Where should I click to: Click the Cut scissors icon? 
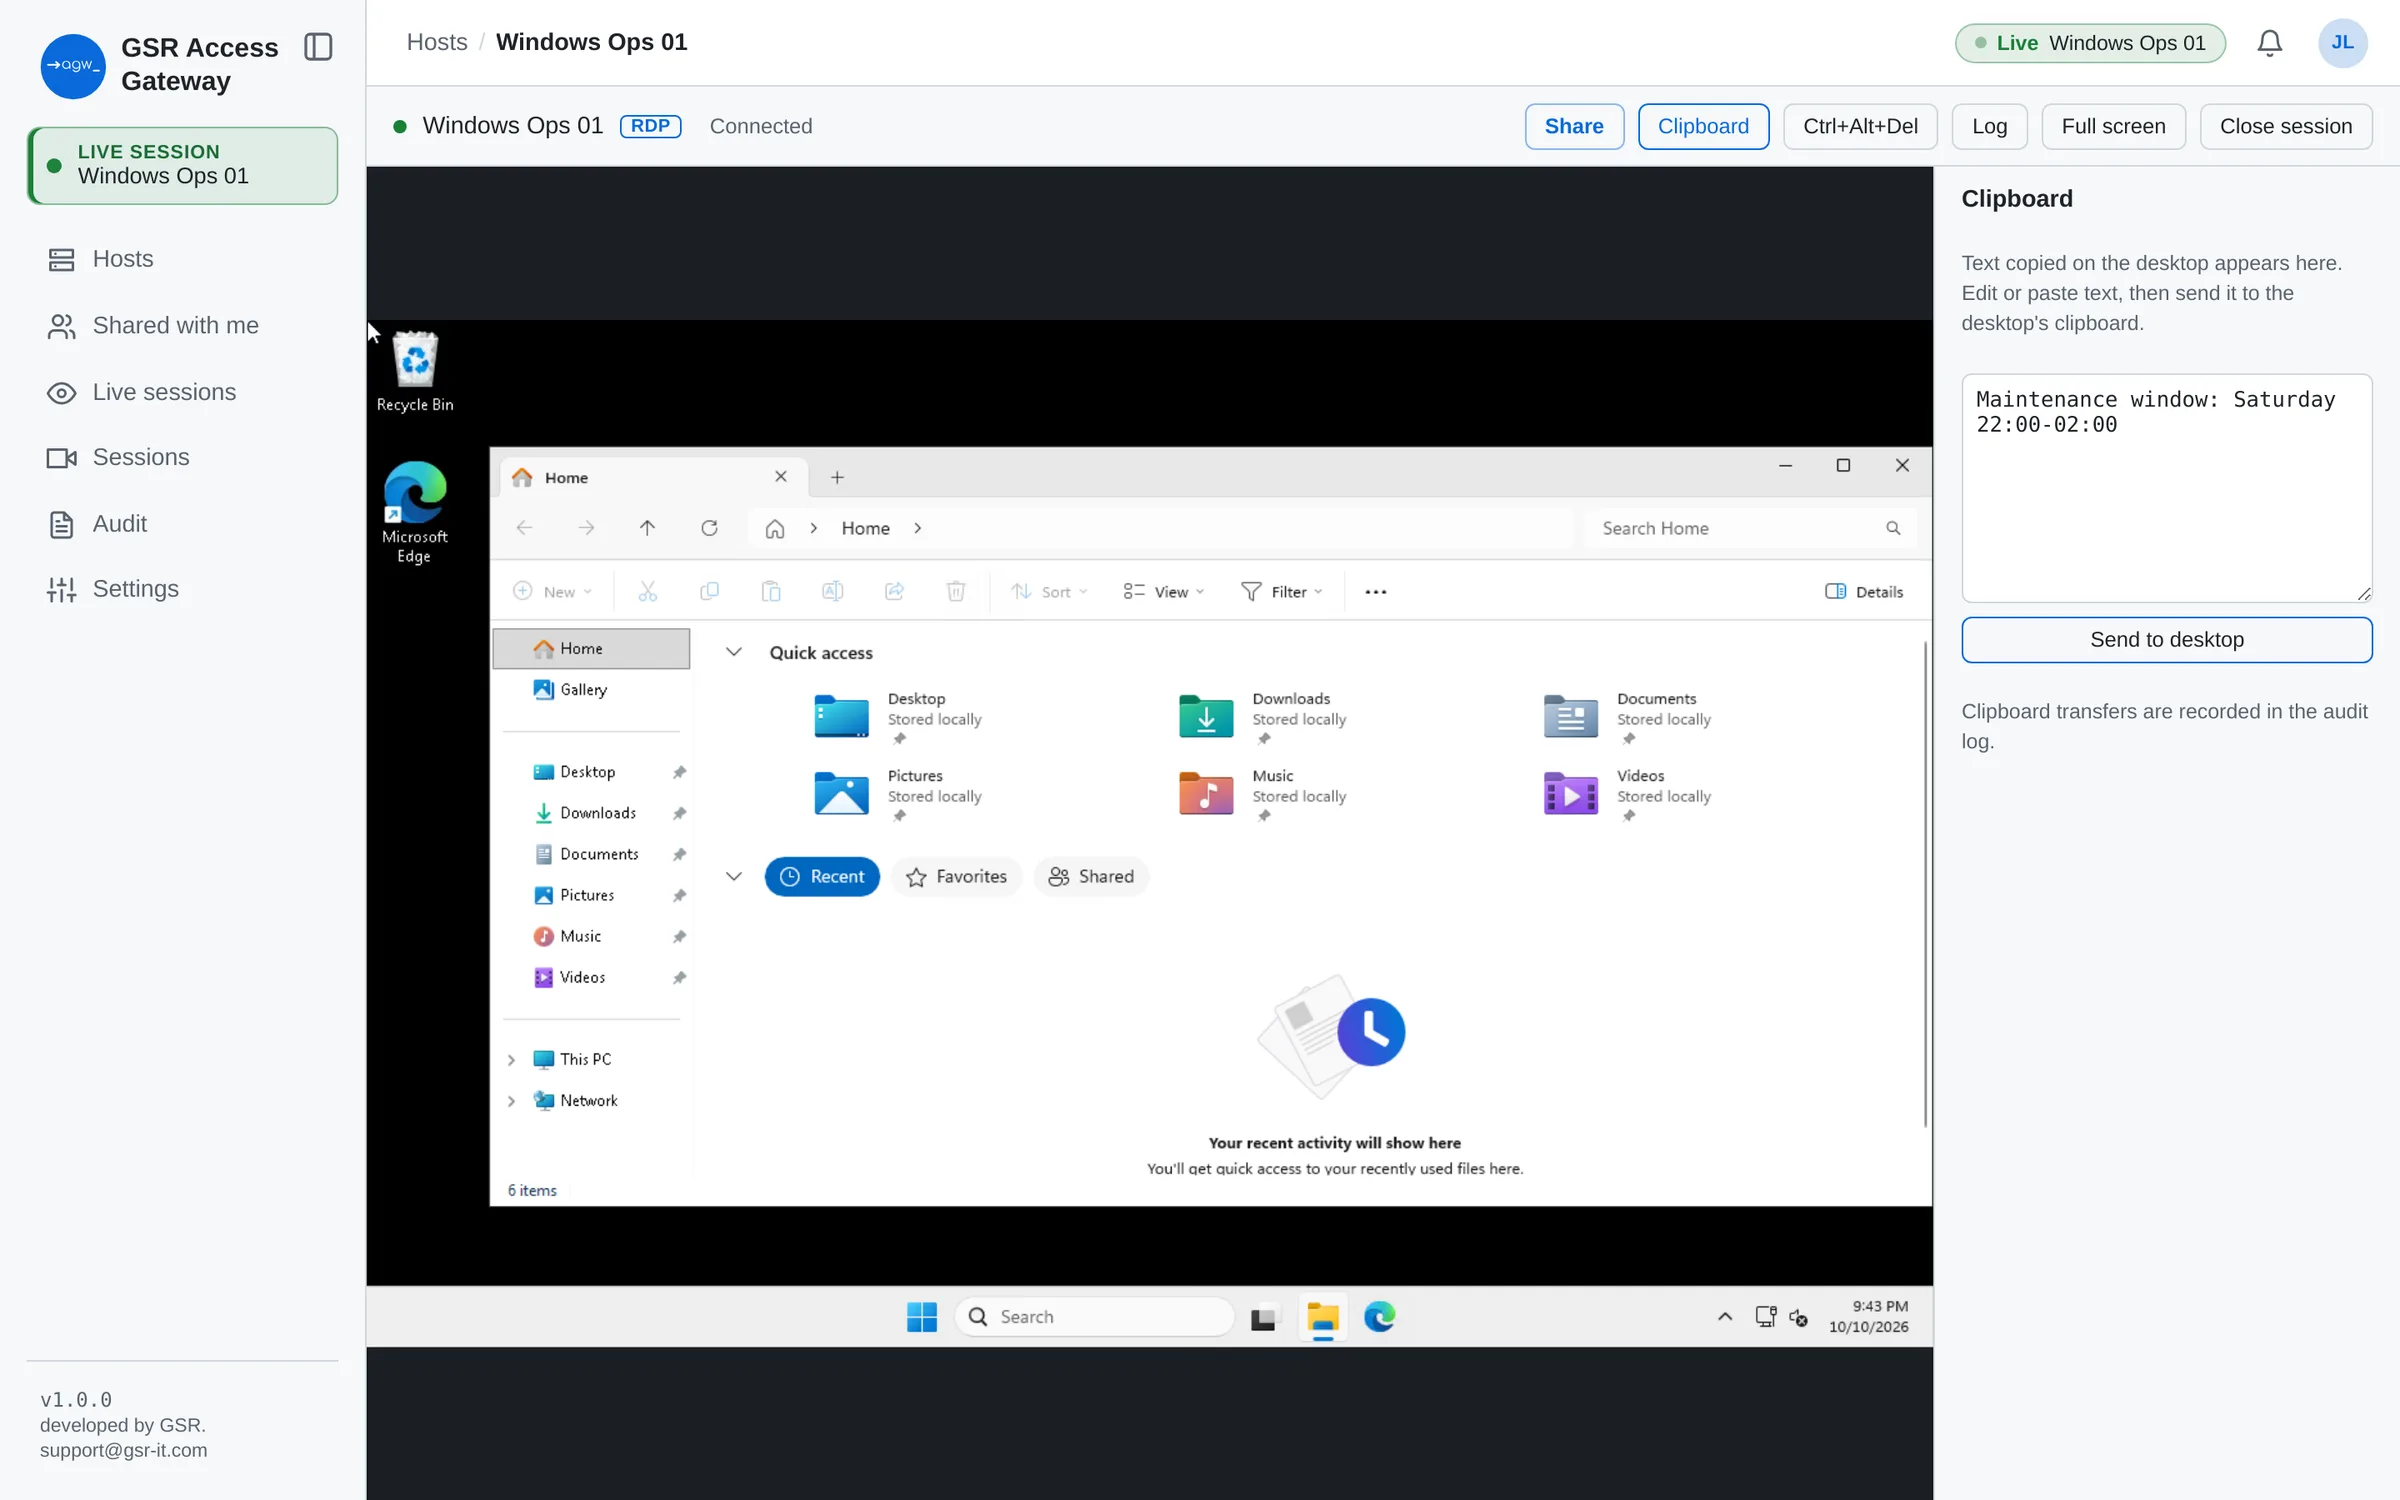pos(648,592)
